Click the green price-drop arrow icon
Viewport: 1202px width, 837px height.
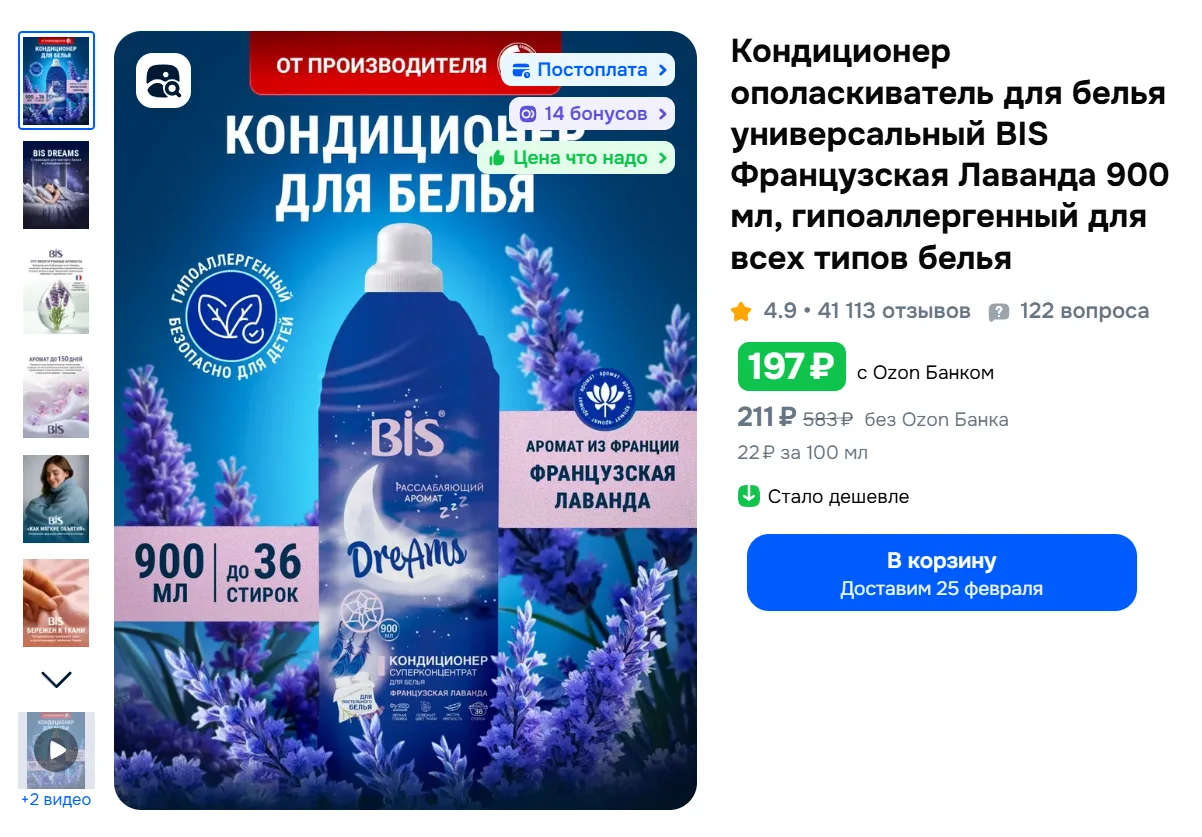[x=749, y=496]
